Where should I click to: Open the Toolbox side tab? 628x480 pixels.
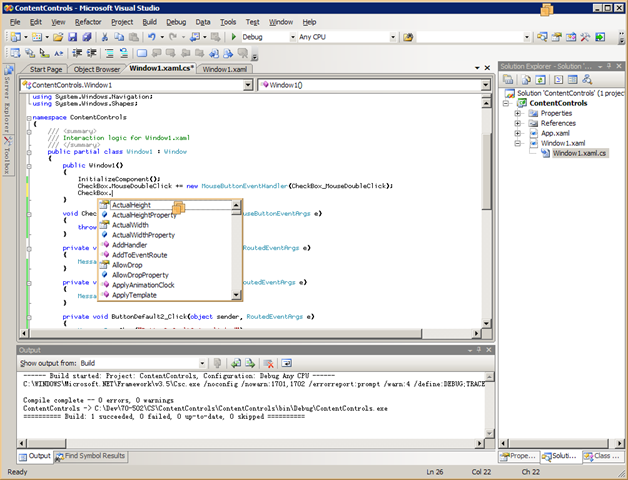point(7,156)
